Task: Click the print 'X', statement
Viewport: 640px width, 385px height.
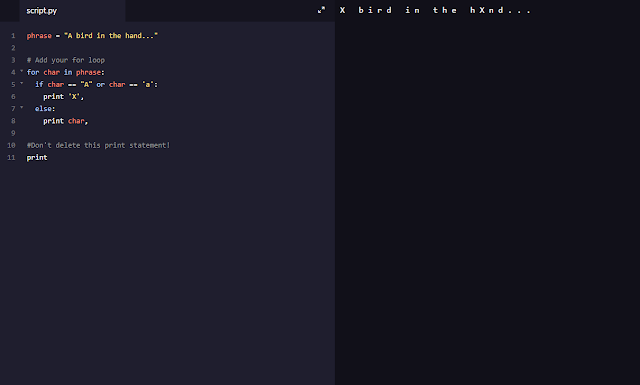Action: coord(63,97)
